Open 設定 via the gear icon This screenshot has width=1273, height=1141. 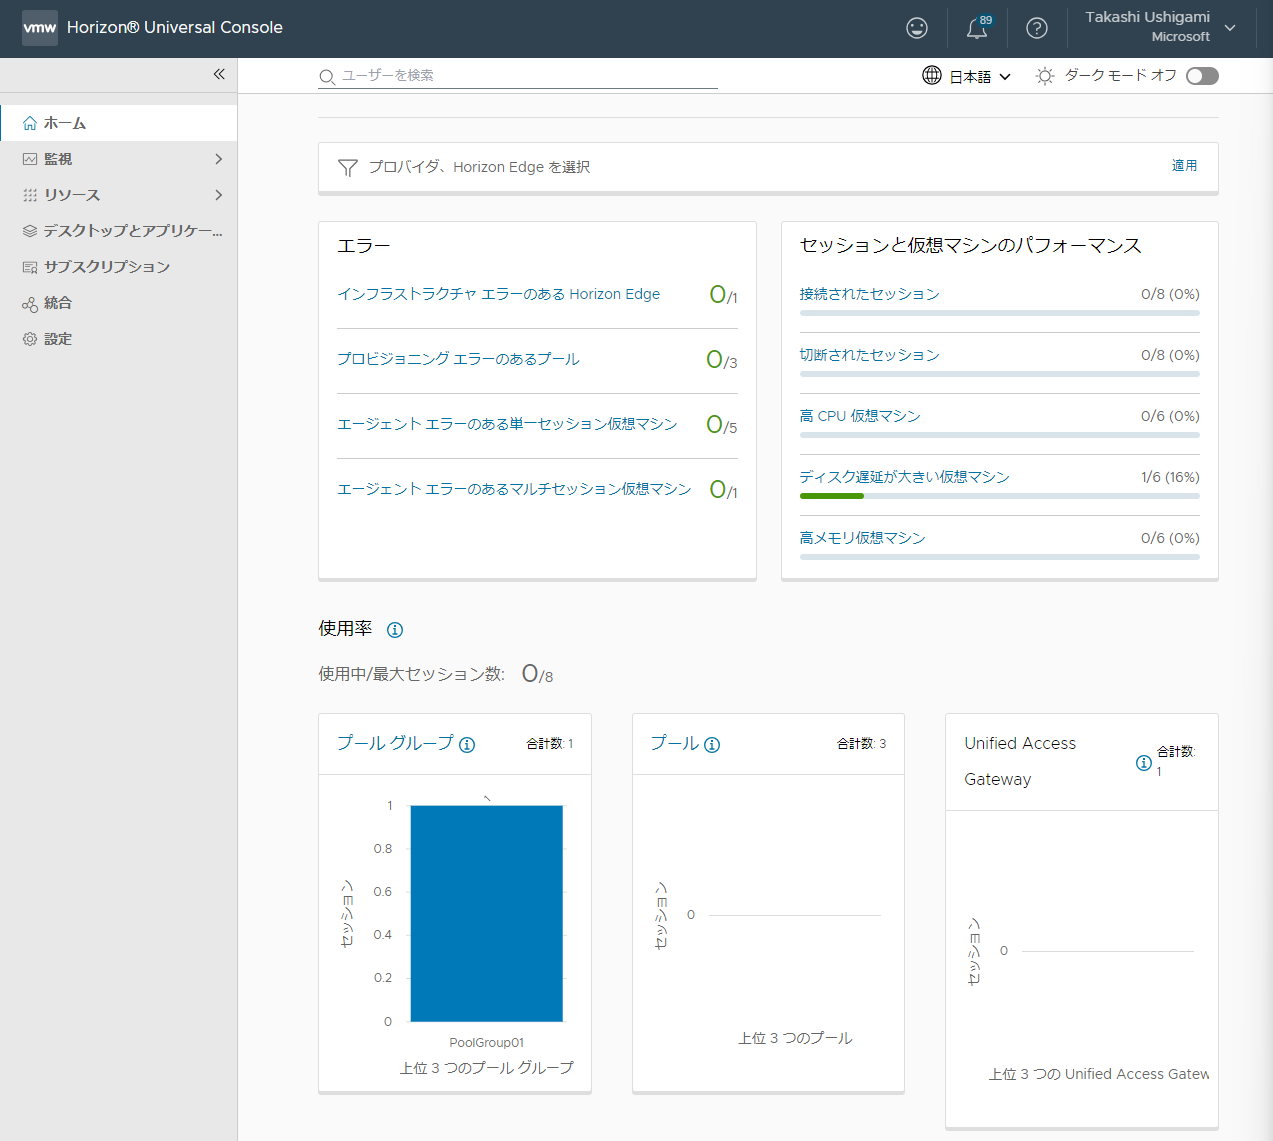pos(31,338)
